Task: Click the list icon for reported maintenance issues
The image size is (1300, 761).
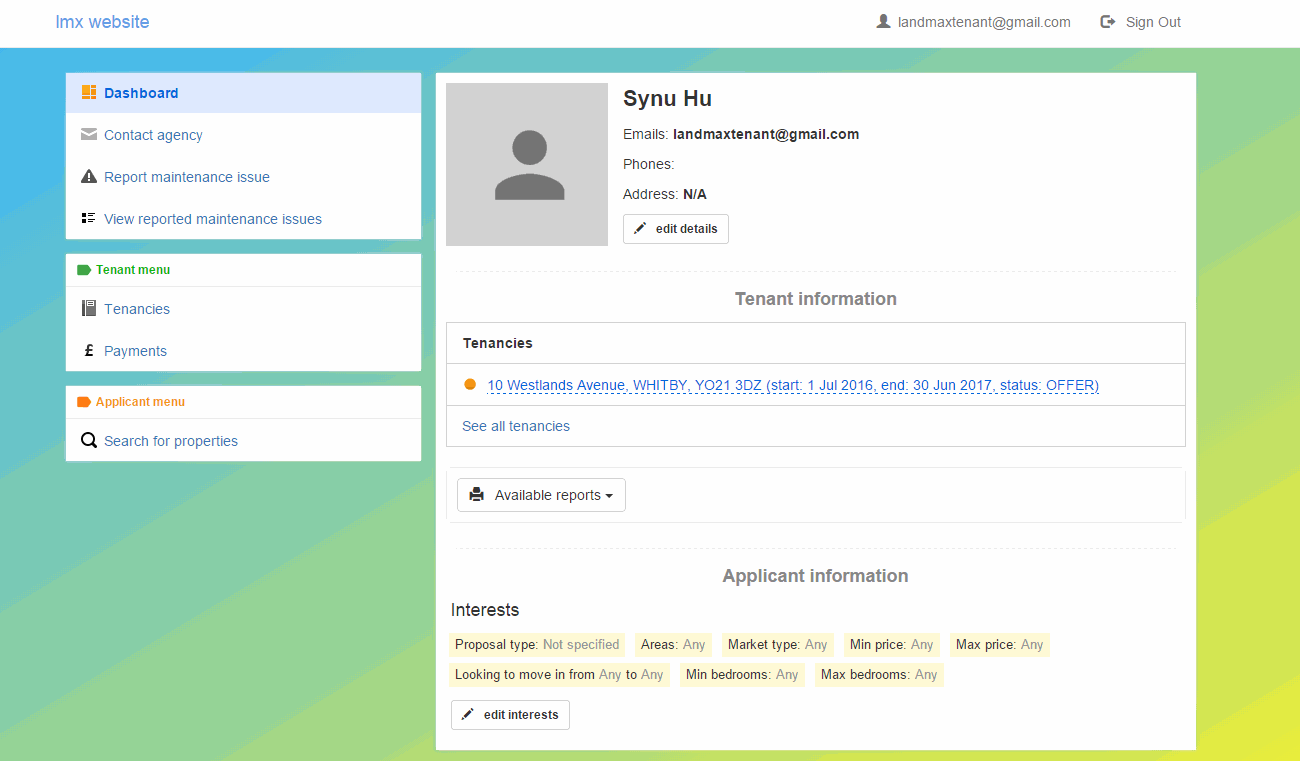Action: pos(89,218)
